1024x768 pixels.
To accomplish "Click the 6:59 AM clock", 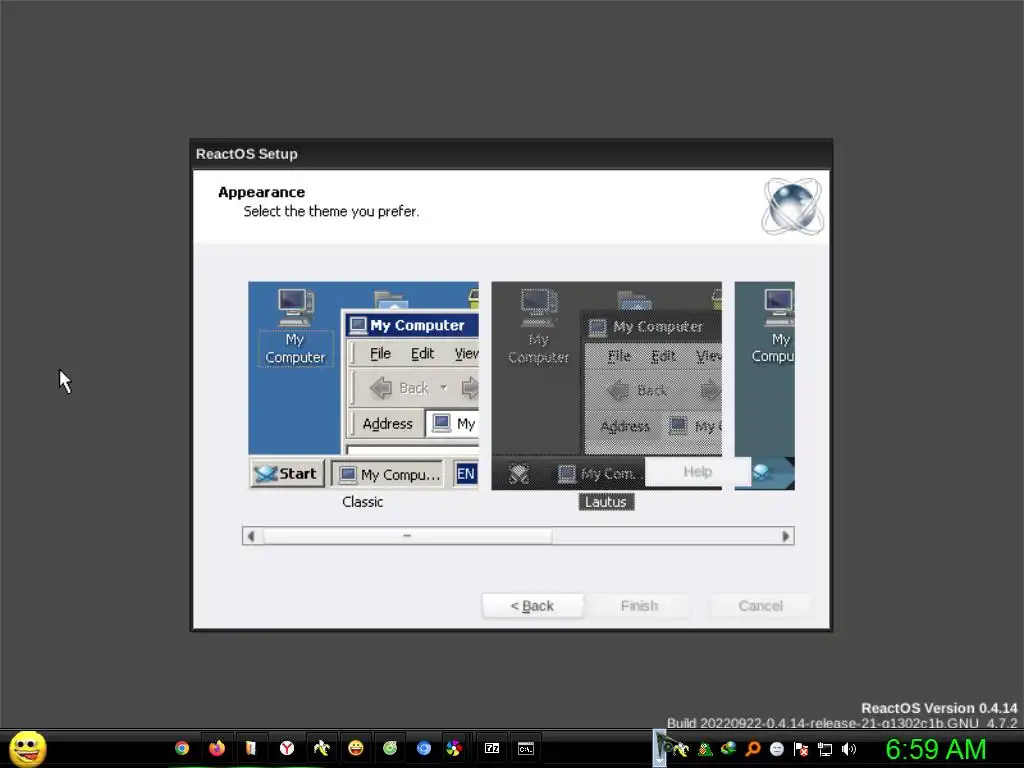I will 935,749.
